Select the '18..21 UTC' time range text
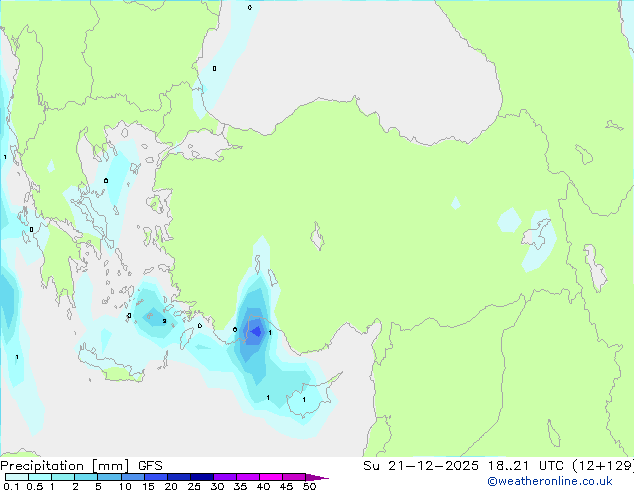The image size is (634, 490). point(526,466)
